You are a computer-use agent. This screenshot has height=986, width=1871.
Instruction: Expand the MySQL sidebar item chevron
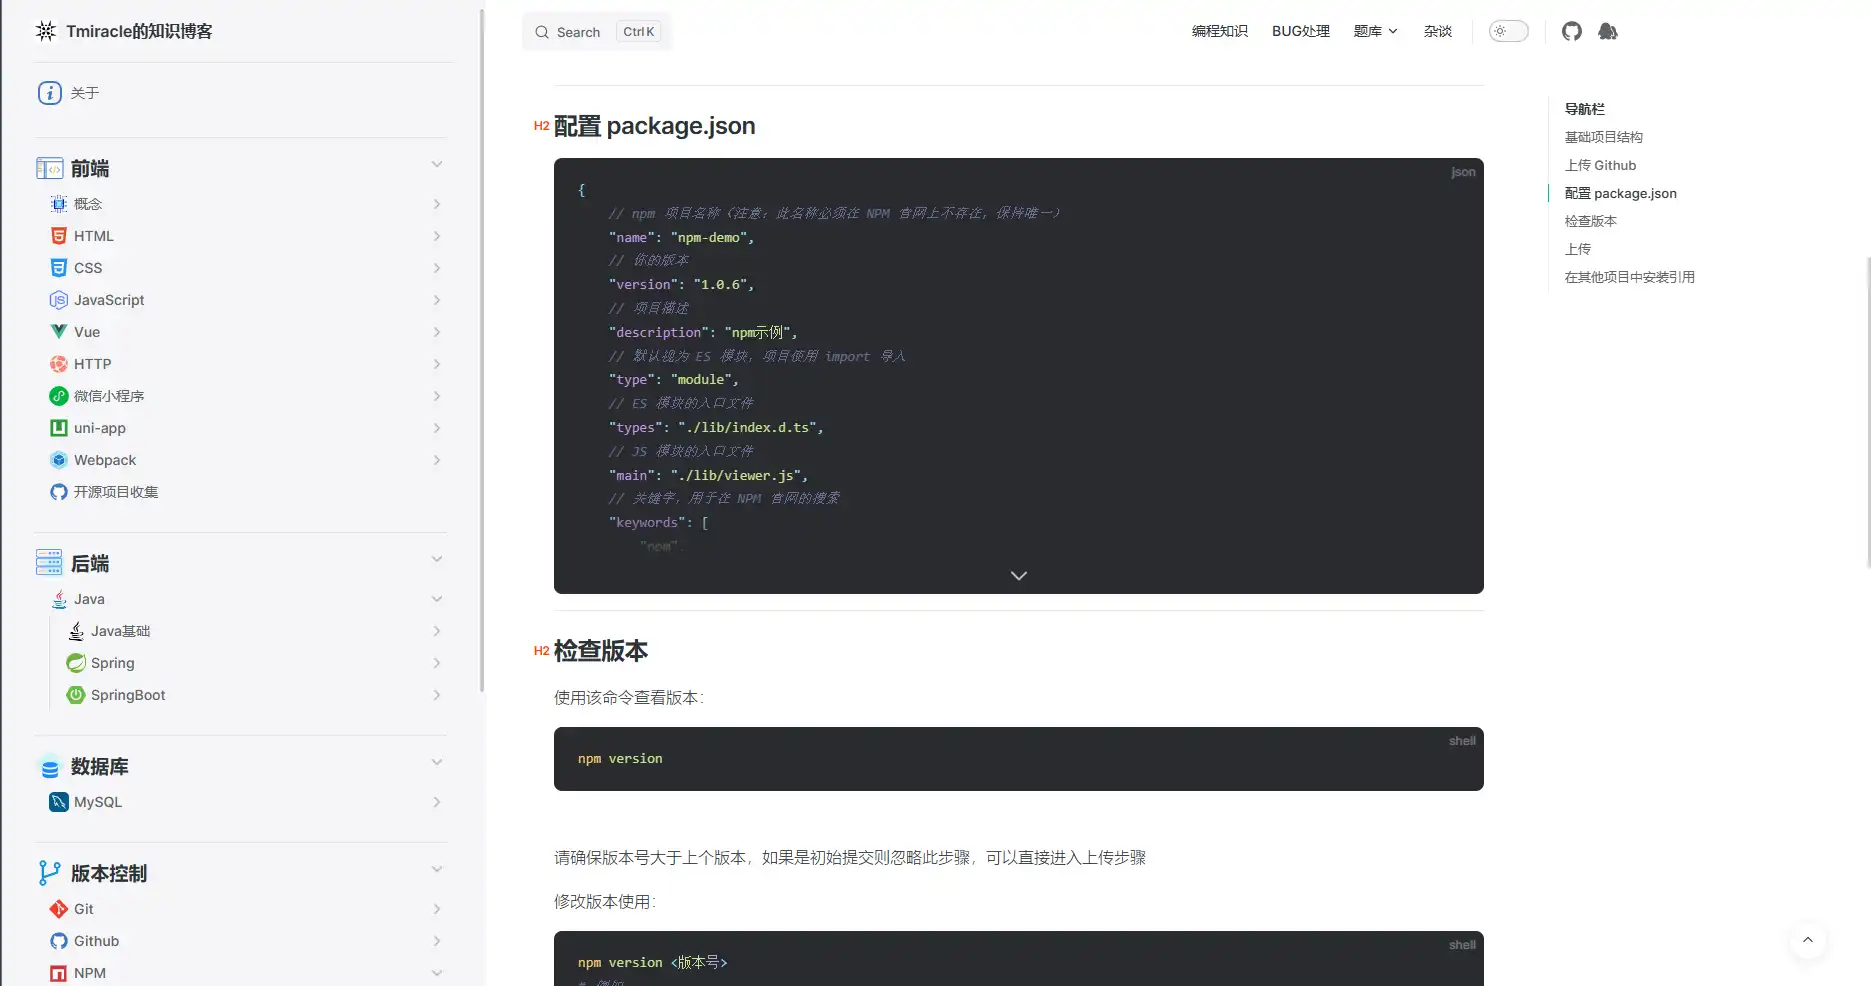point(437,802)
